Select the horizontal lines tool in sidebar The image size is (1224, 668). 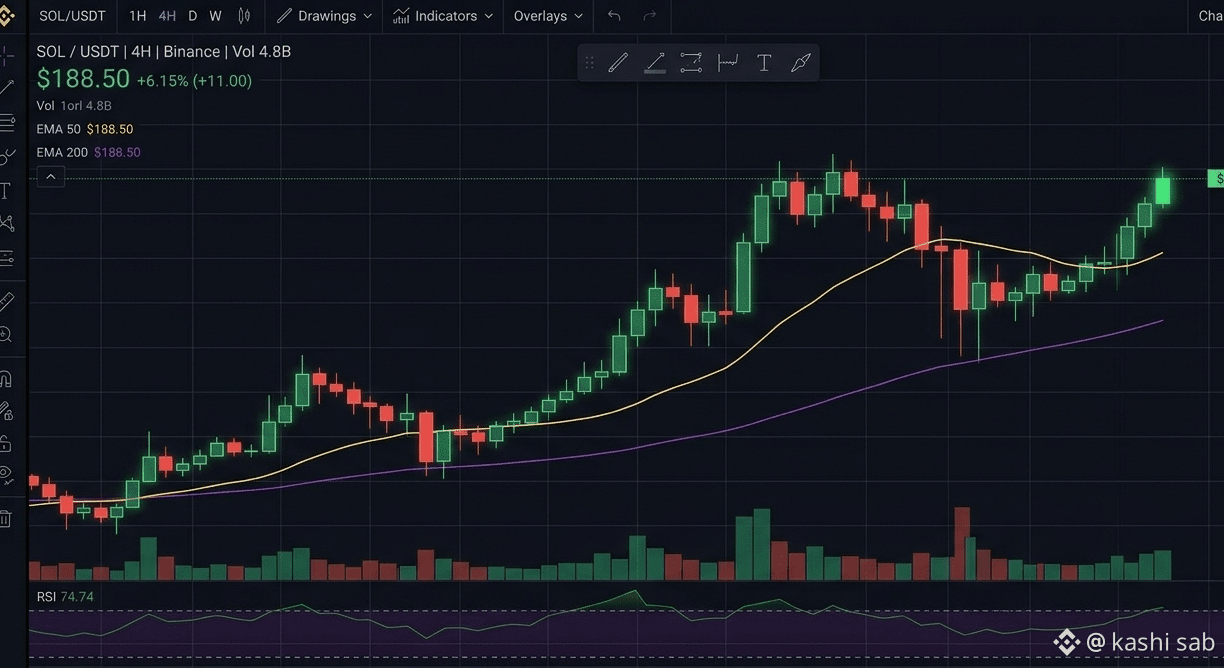click(x=6, y=122)
